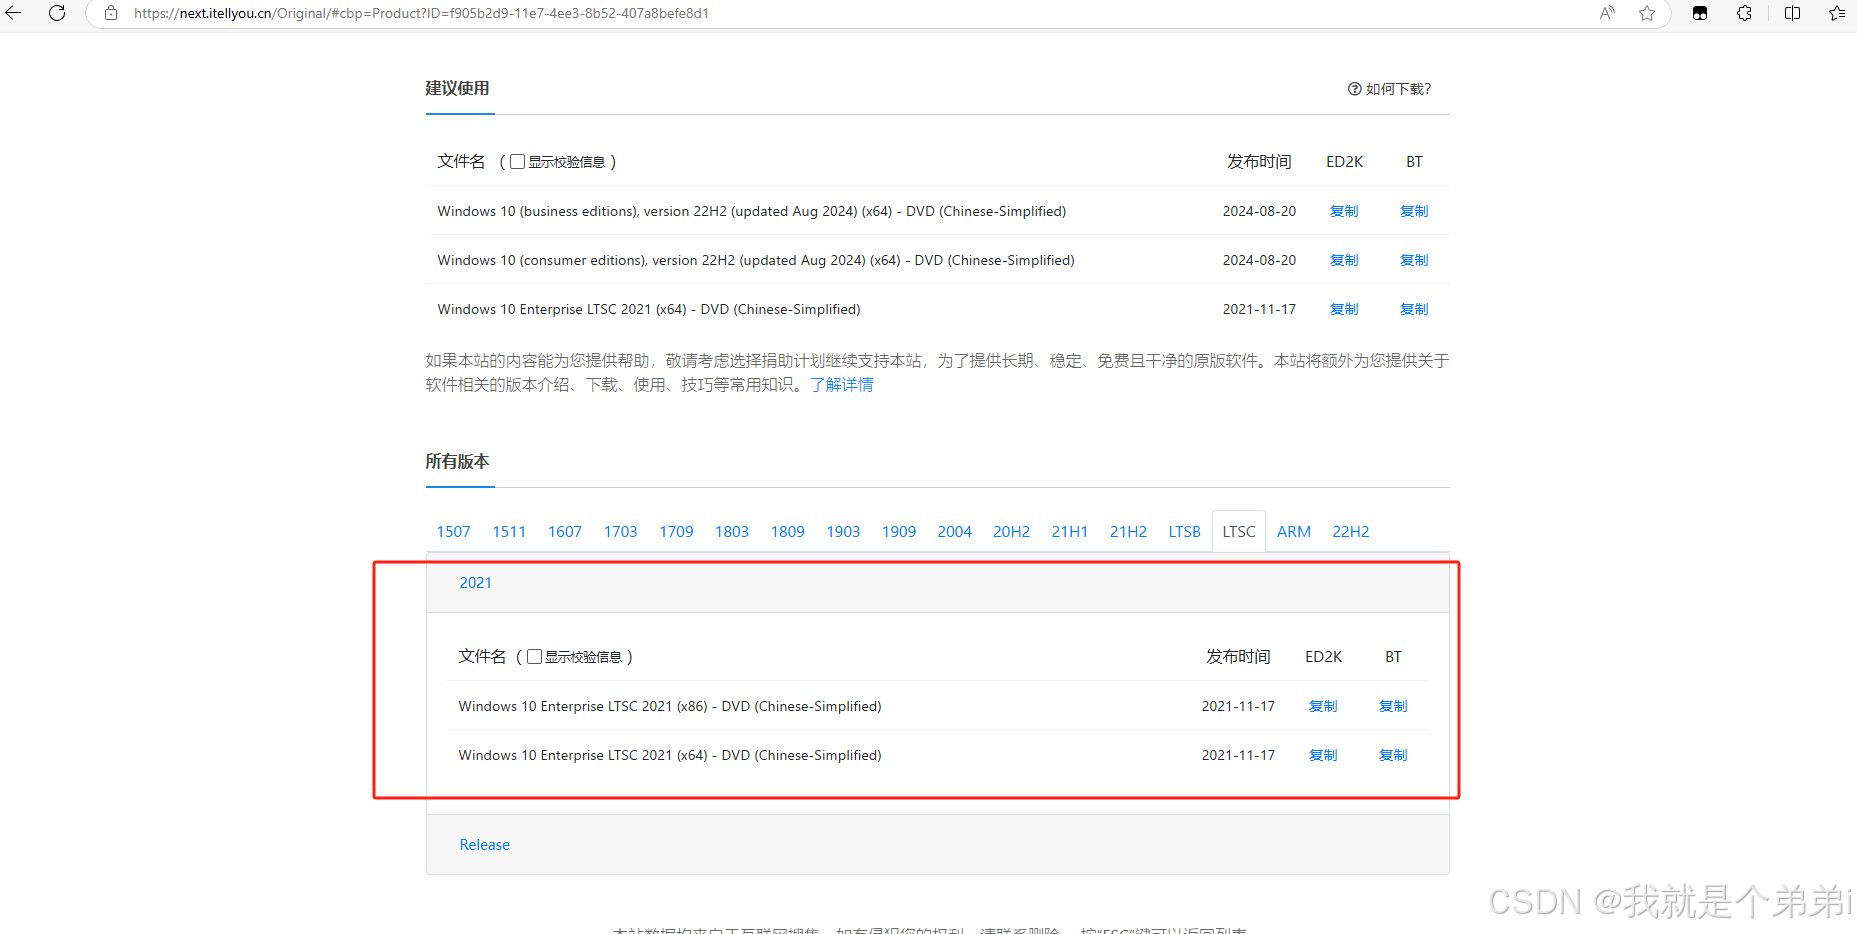Click Windows 10 (consumer editions) file name

pos(756,260)
